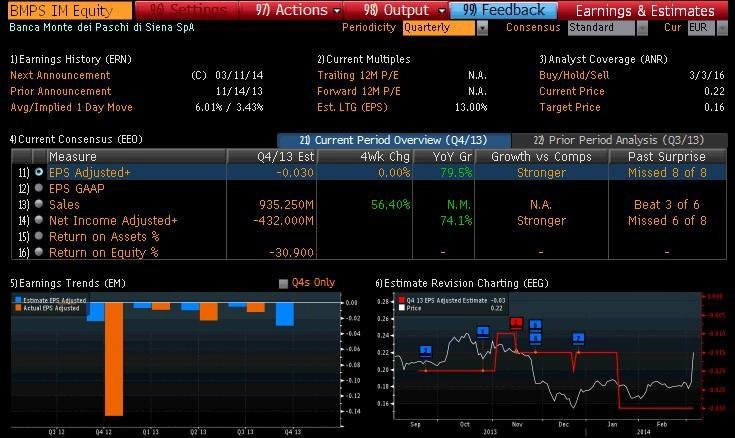Click the red Q4 13 EPS Estimate legend swatch
Viewport: 735px width, 438px height.
click(x=402, y=300)
